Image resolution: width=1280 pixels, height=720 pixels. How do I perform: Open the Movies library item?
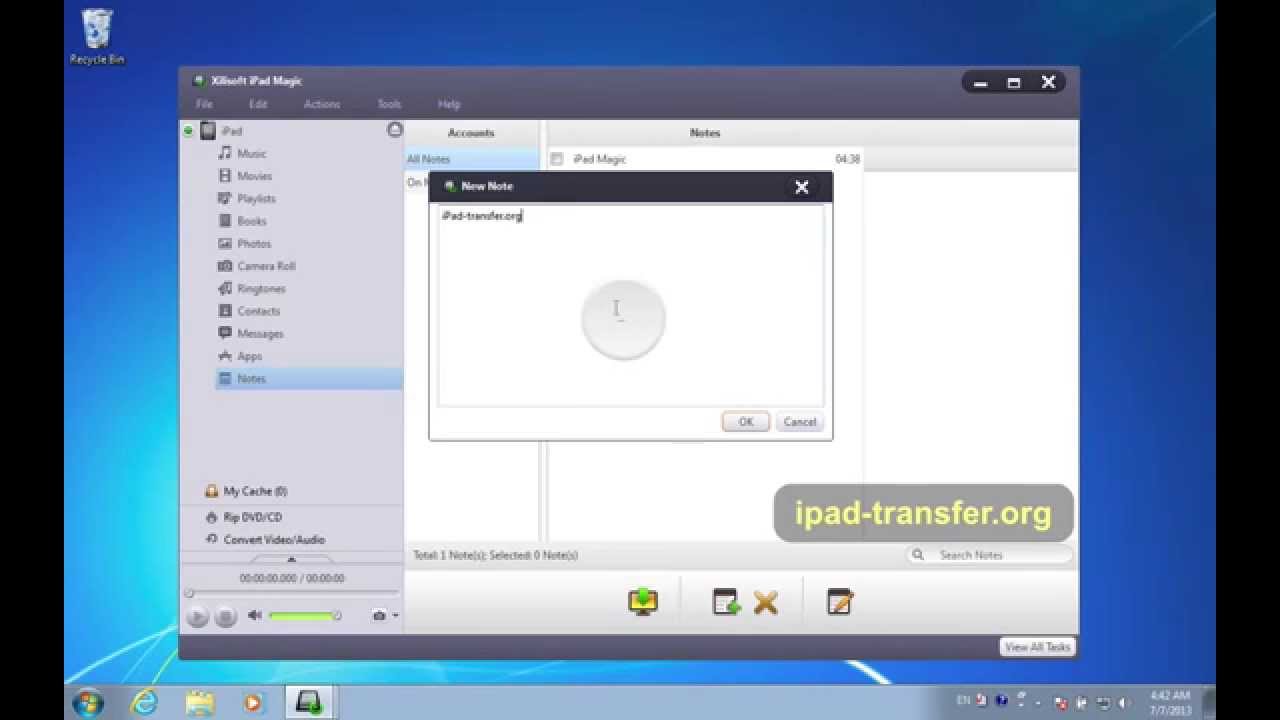pos(254,176)
